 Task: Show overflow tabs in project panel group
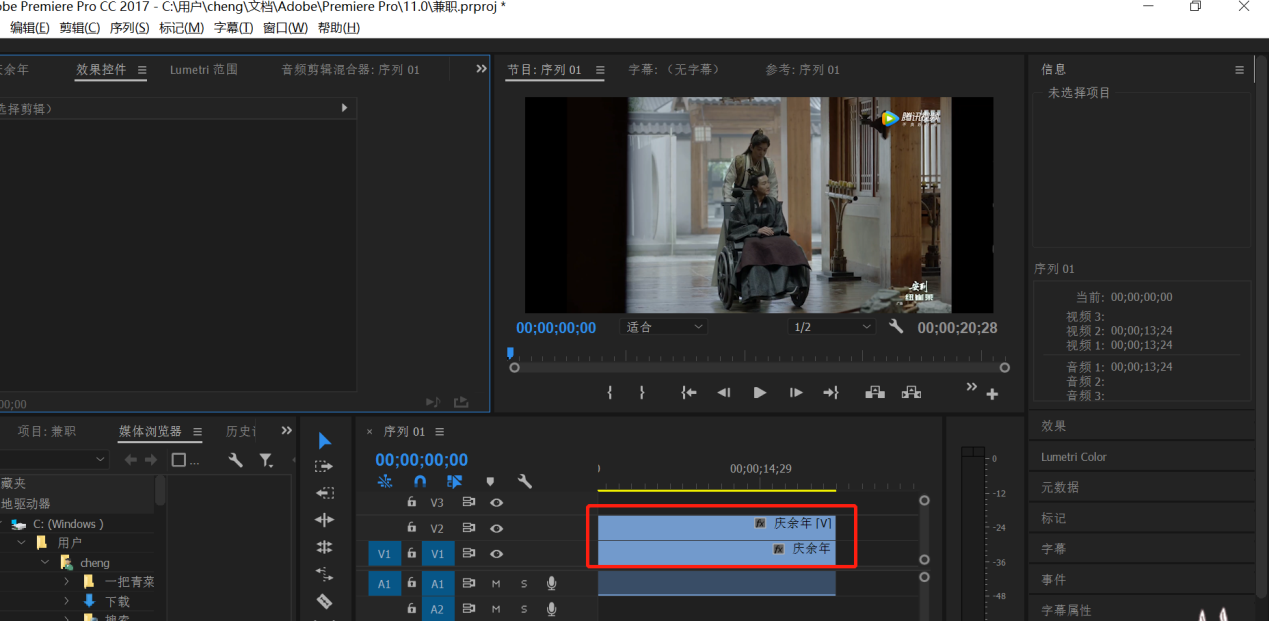click(287, 431)
